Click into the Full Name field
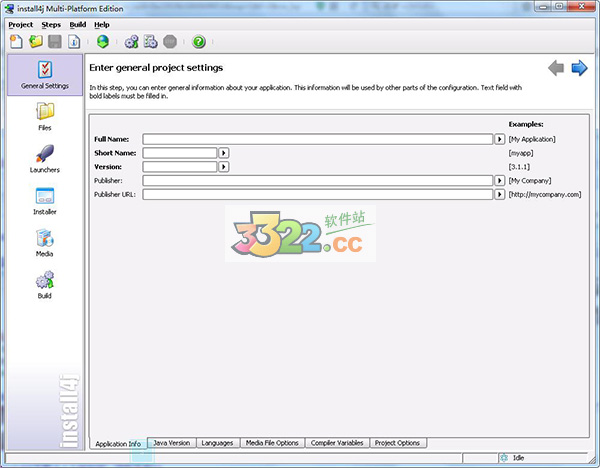The height and width of the screenshot is (468, 600). tap(318, 139)
